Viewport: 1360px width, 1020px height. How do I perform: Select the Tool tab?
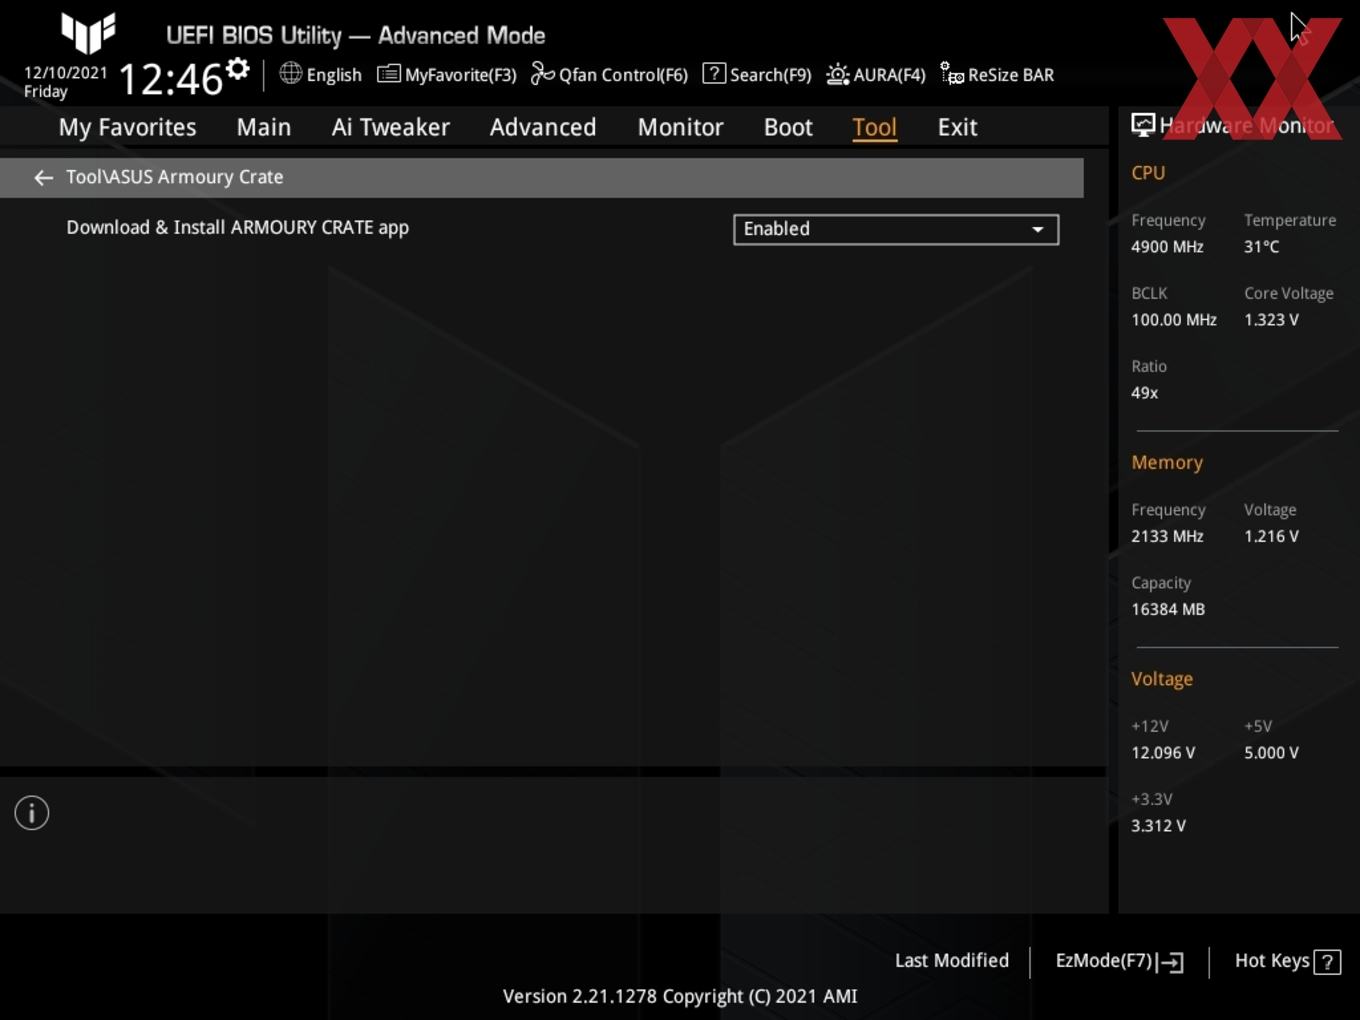[875, 127]
